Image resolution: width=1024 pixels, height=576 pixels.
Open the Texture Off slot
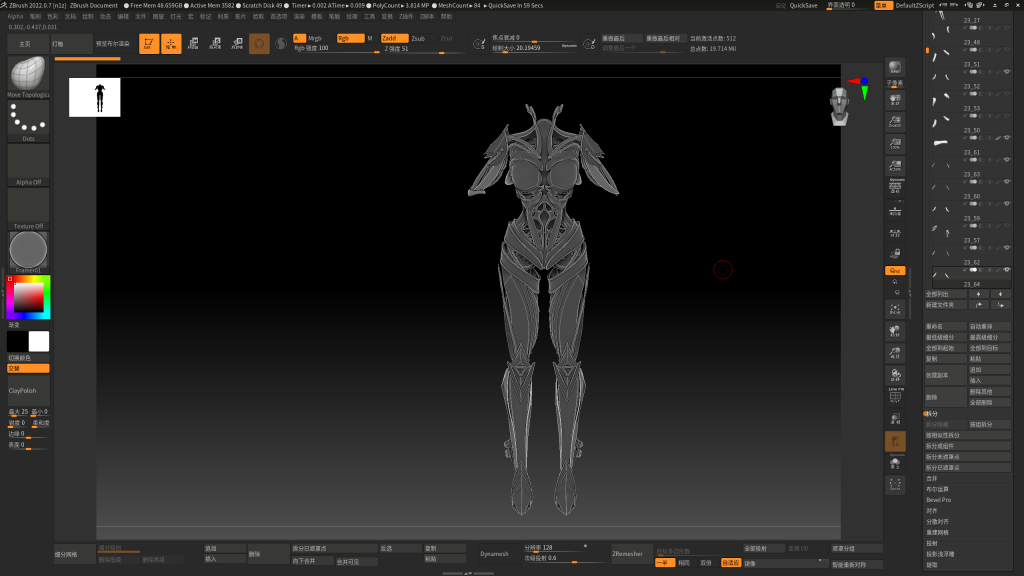pos(28,208)
